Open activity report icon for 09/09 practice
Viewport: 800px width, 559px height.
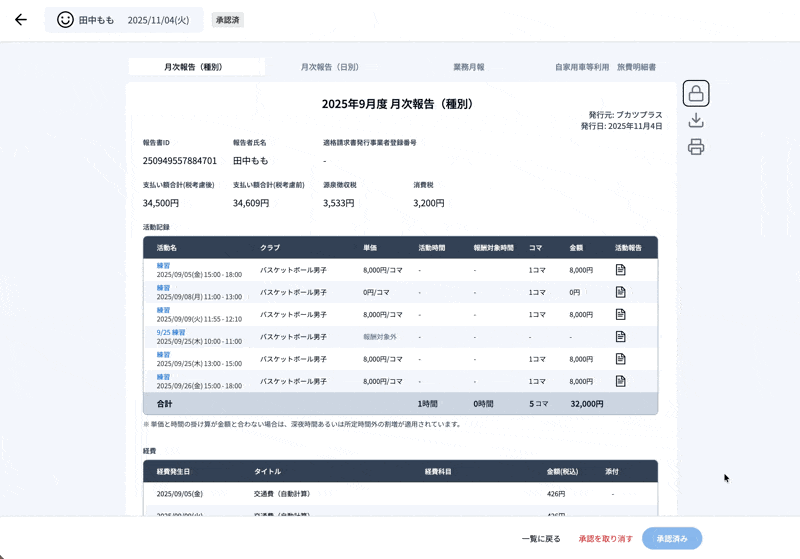click(x=620, y=314)
